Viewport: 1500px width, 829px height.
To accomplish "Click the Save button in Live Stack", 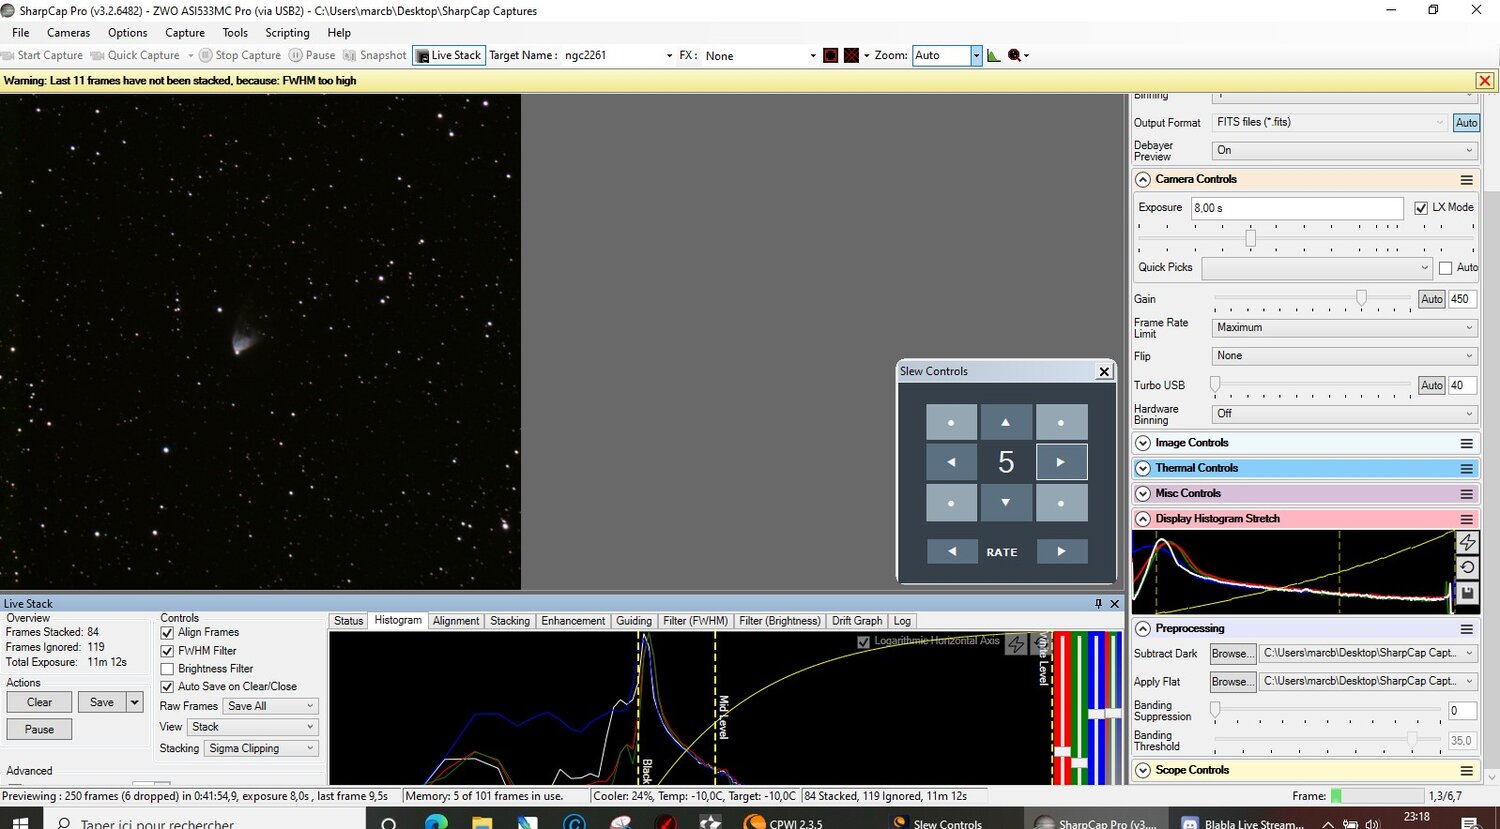I will pyautogui.click(x=102, y=703).
